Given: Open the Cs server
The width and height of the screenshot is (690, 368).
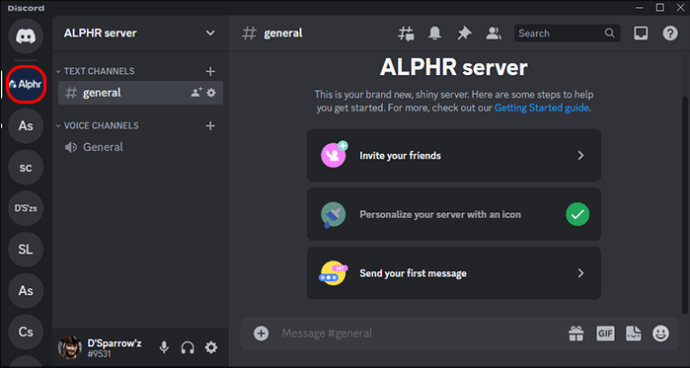Looking at the screenshot, I should tap(26, 332).
